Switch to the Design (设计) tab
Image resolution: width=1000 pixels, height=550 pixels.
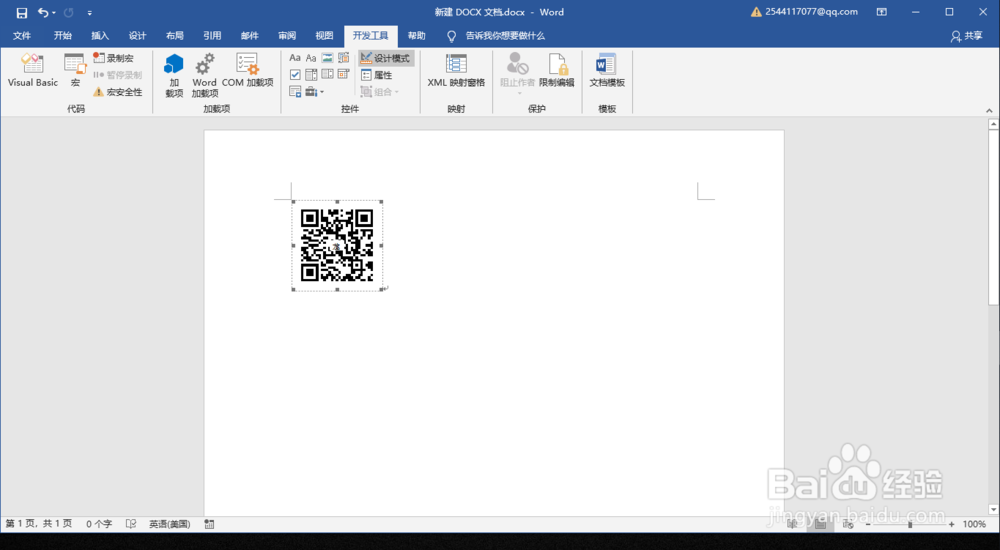point(137,36)
